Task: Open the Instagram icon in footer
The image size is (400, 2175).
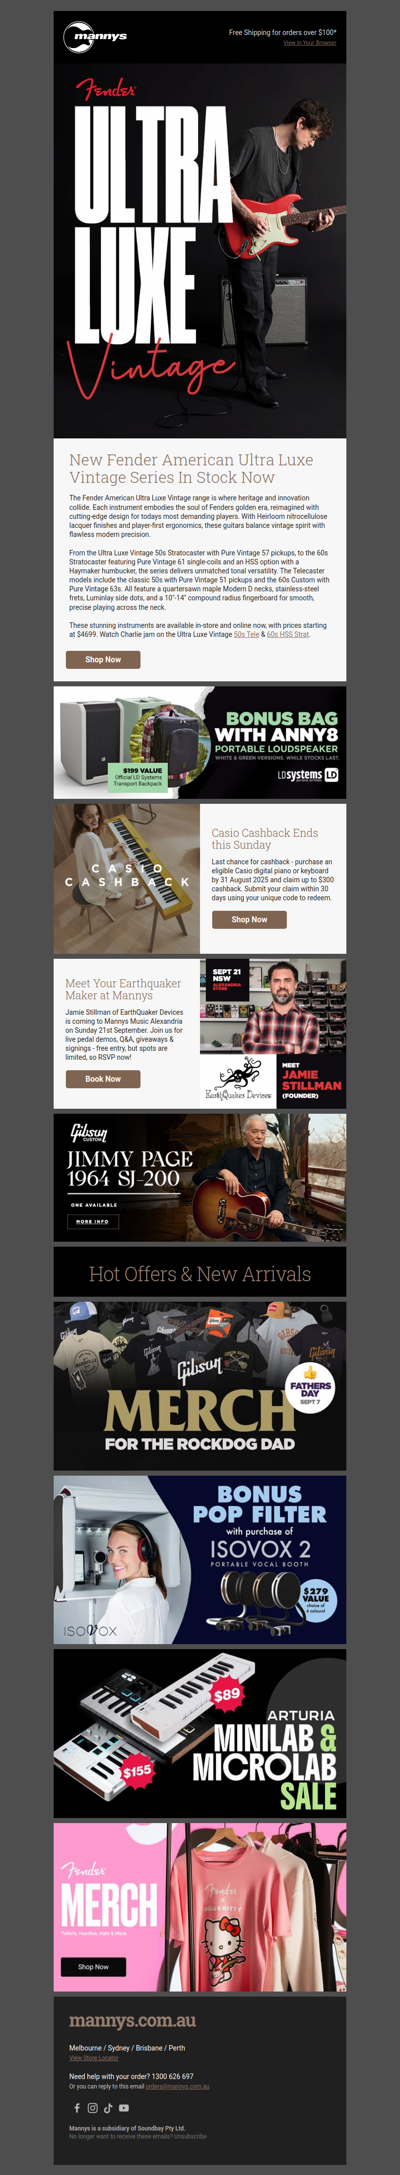Action: pyautogui.click(x=92, y=2108)
